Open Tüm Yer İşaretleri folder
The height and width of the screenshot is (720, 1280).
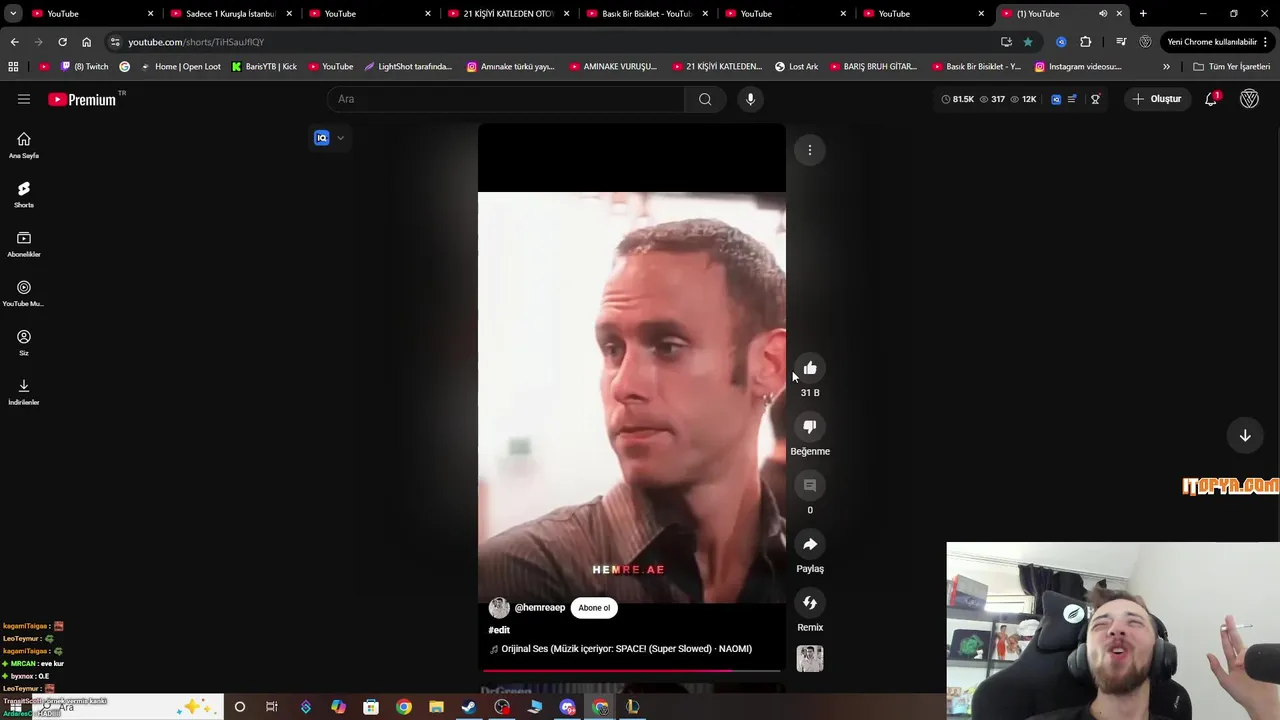1232,67
